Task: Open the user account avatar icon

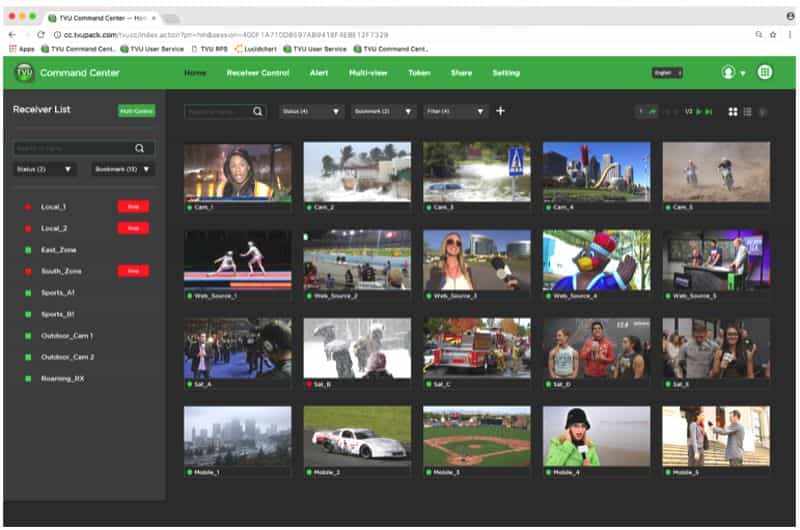Action: click(x=728, y=72)
